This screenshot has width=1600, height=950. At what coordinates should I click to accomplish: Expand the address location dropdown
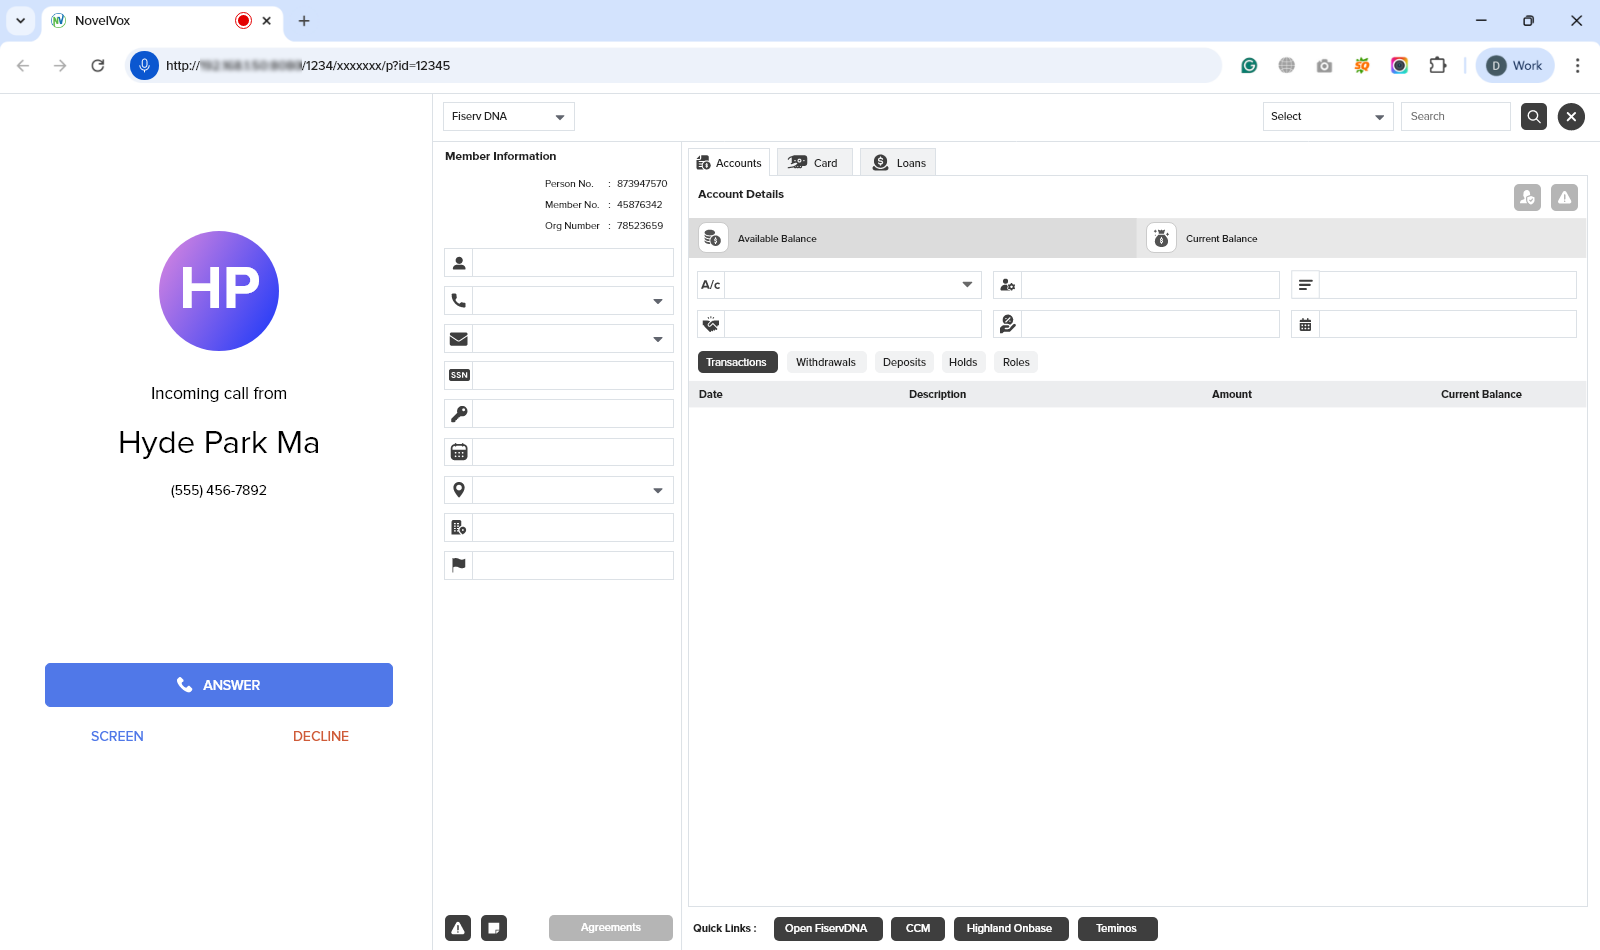point(658,490)
